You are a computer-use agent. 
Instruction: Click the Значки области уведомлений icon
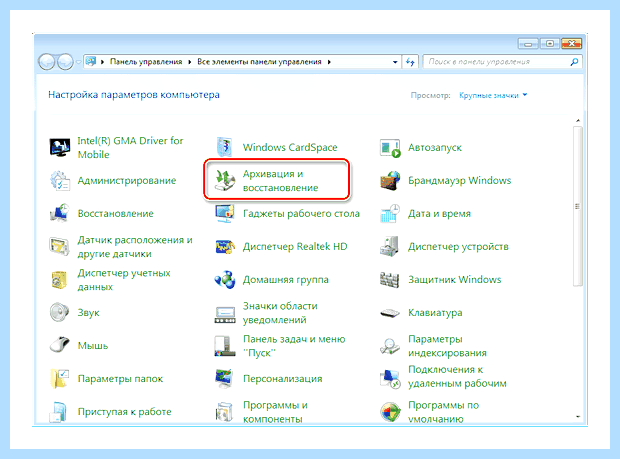(225, 314)
